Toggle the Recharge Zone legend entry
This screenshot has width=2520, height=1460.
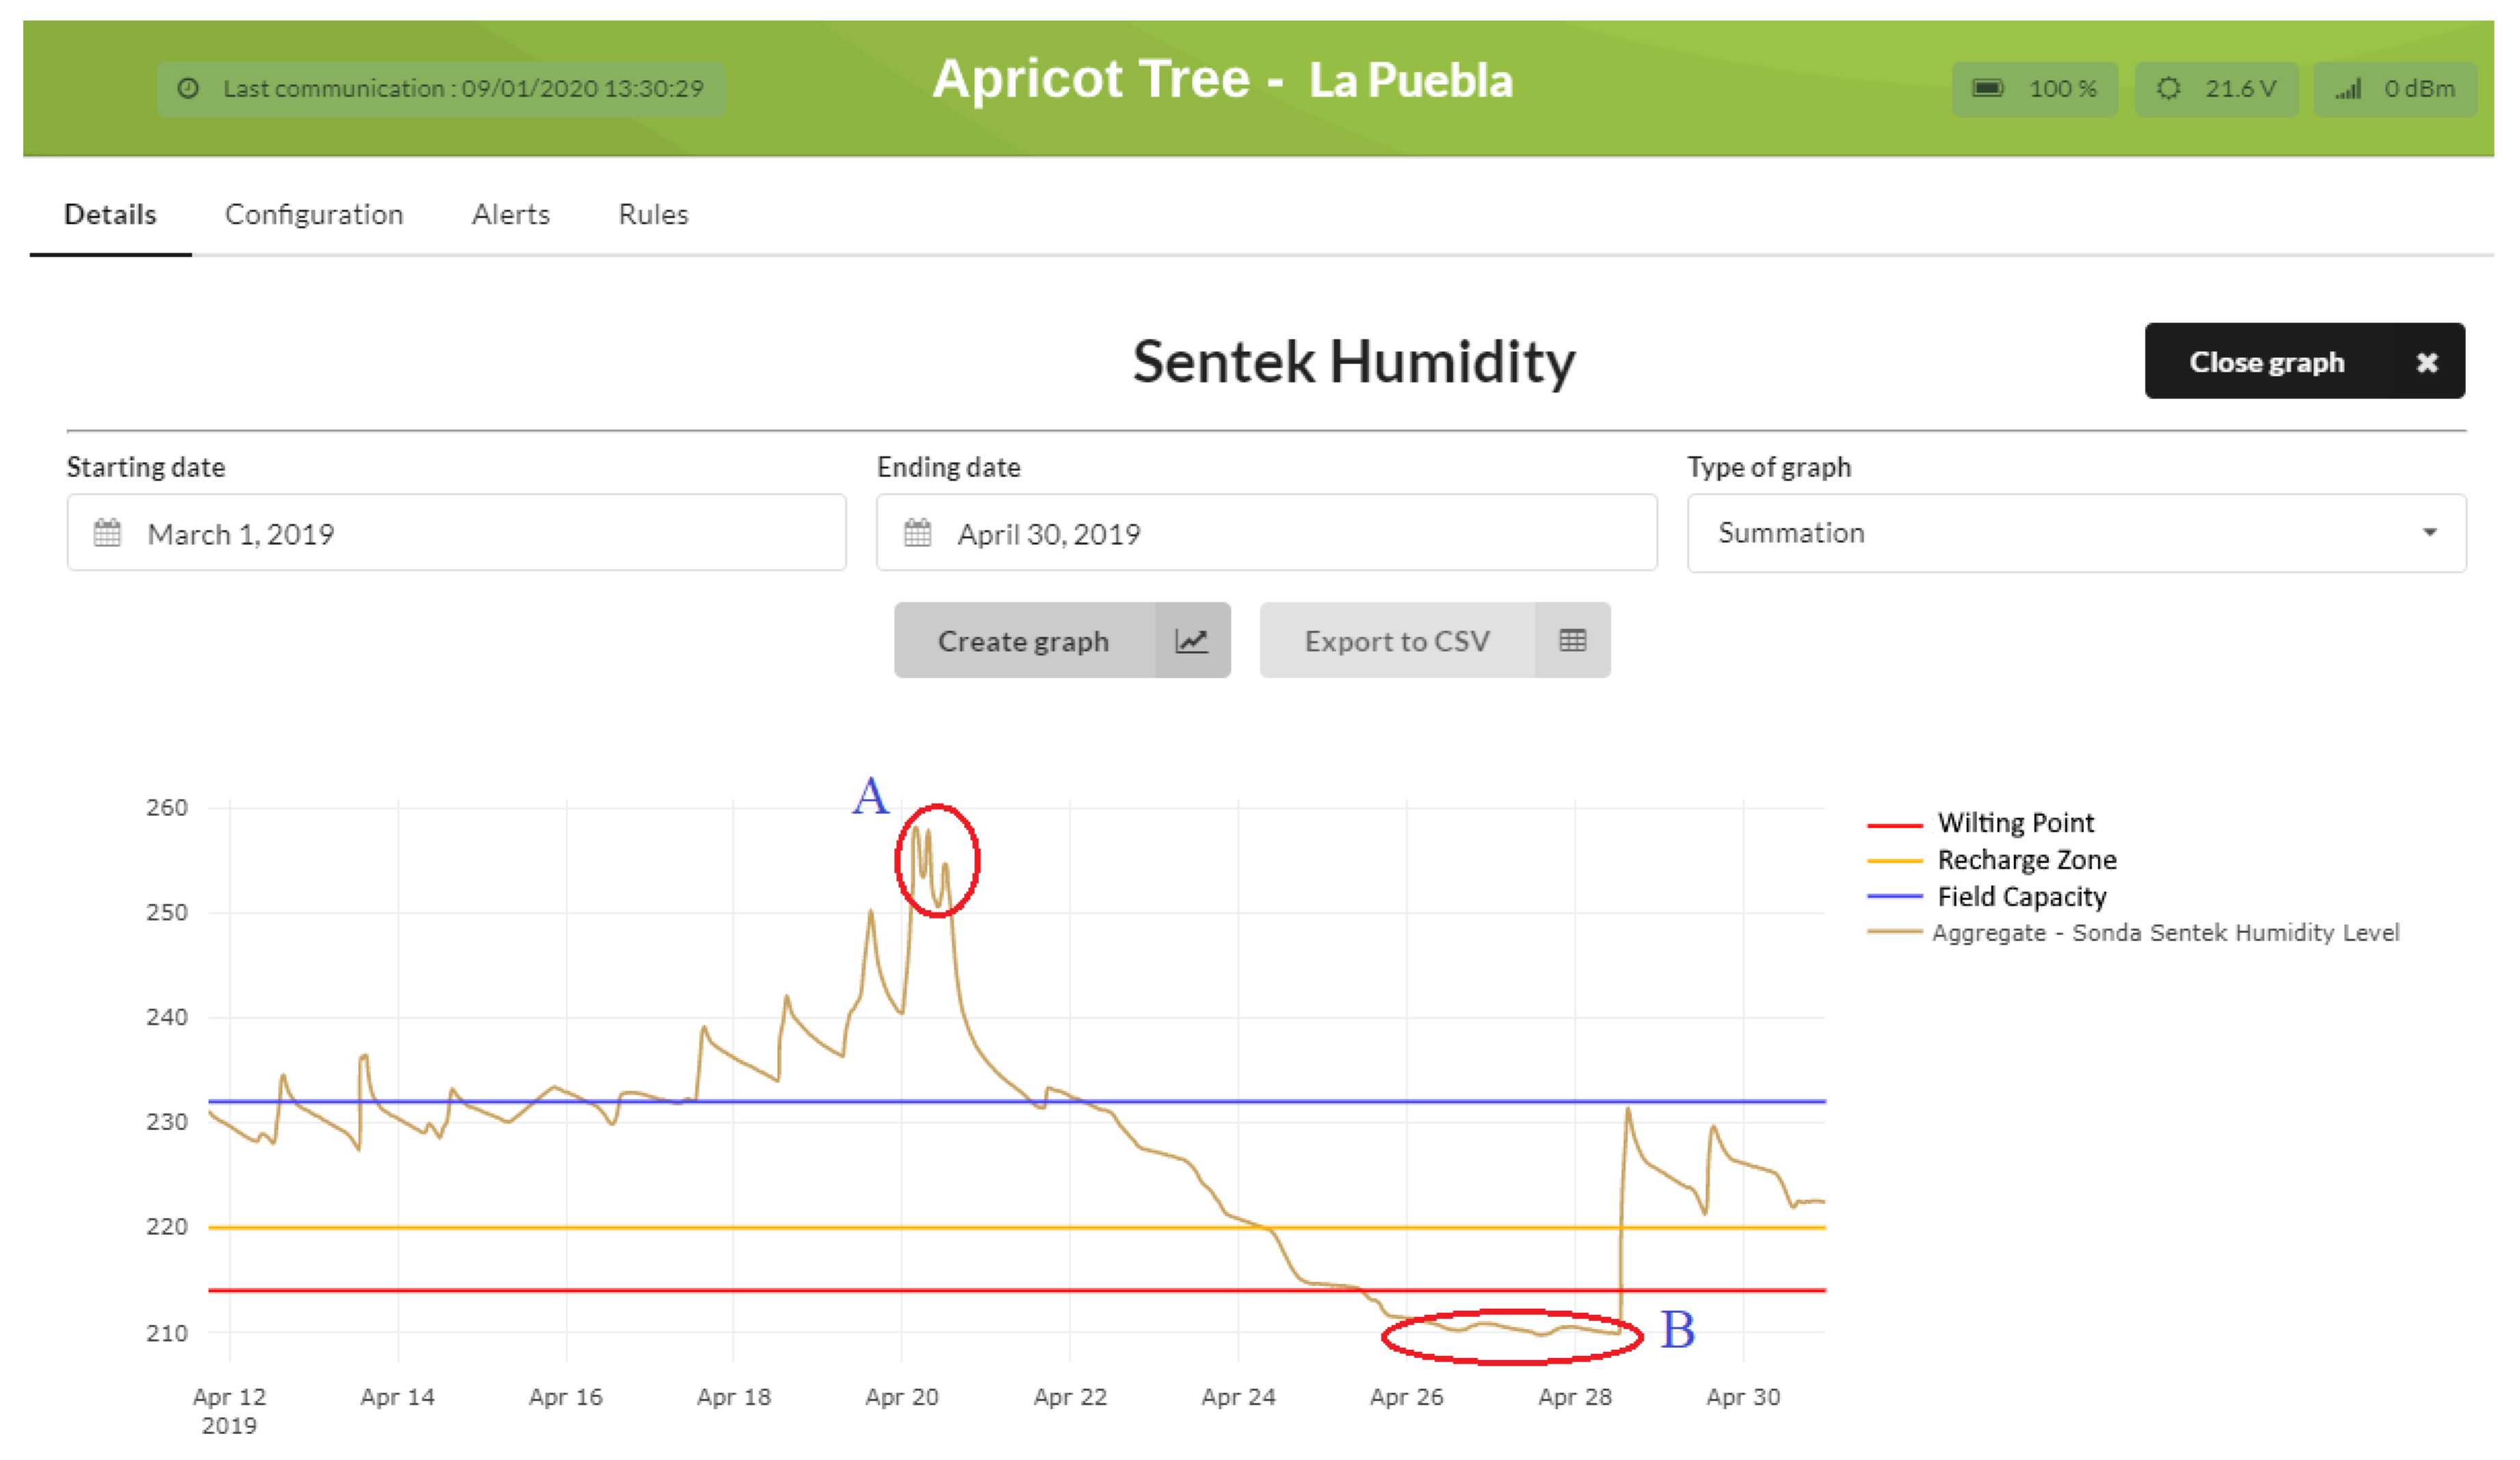point(1992,860)
